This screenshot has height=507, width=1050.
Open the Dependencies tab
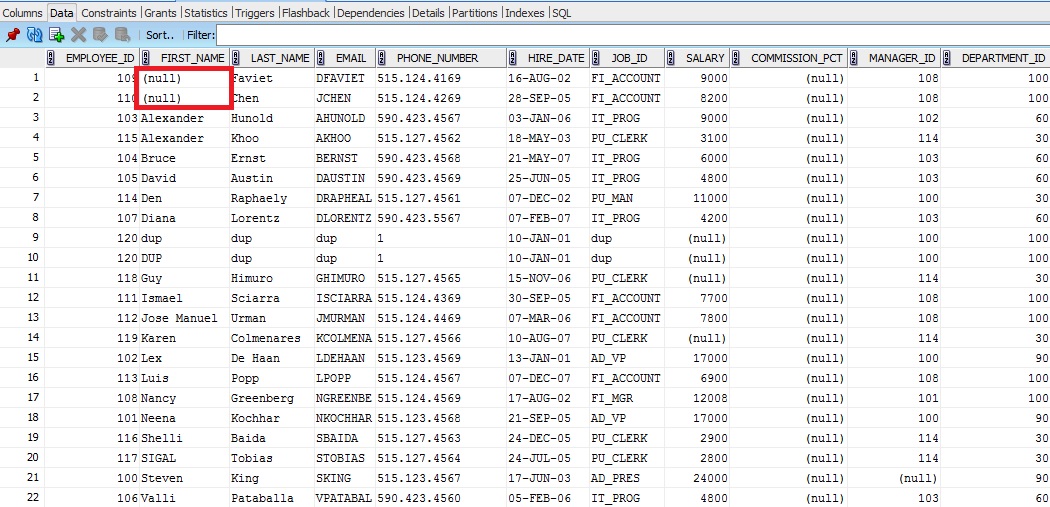pyautogui.click(x=371, y=13)
